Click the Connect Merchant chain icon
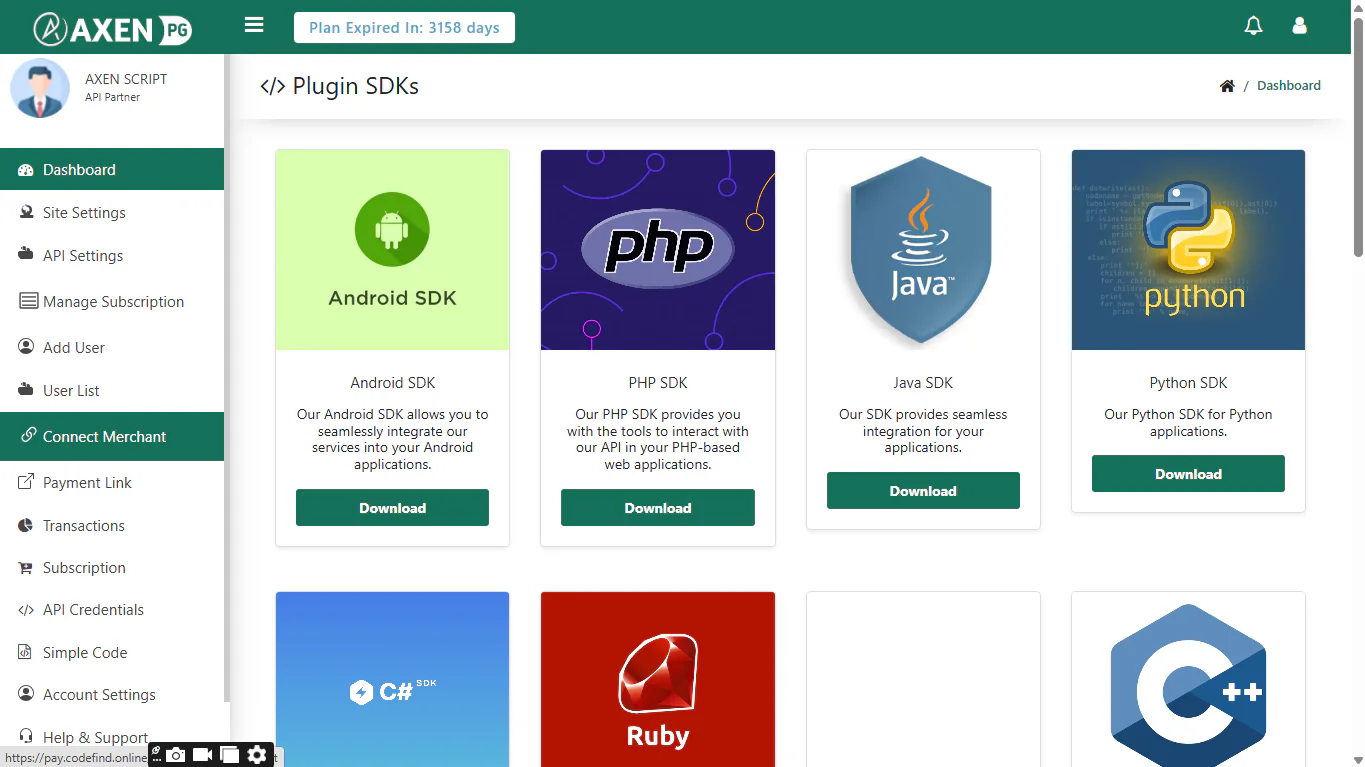This screenshot has height=767, width=1365. 28,436
